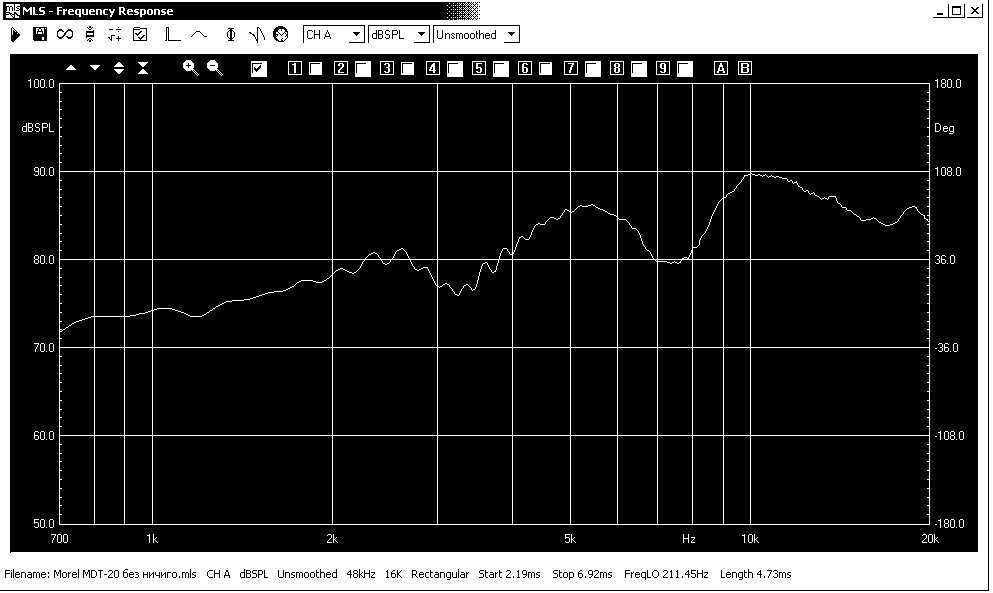The image size is (993, 593).
Task: Click zoom in magnifier icon
Action: pyautogui.click(x=191, y=68)
